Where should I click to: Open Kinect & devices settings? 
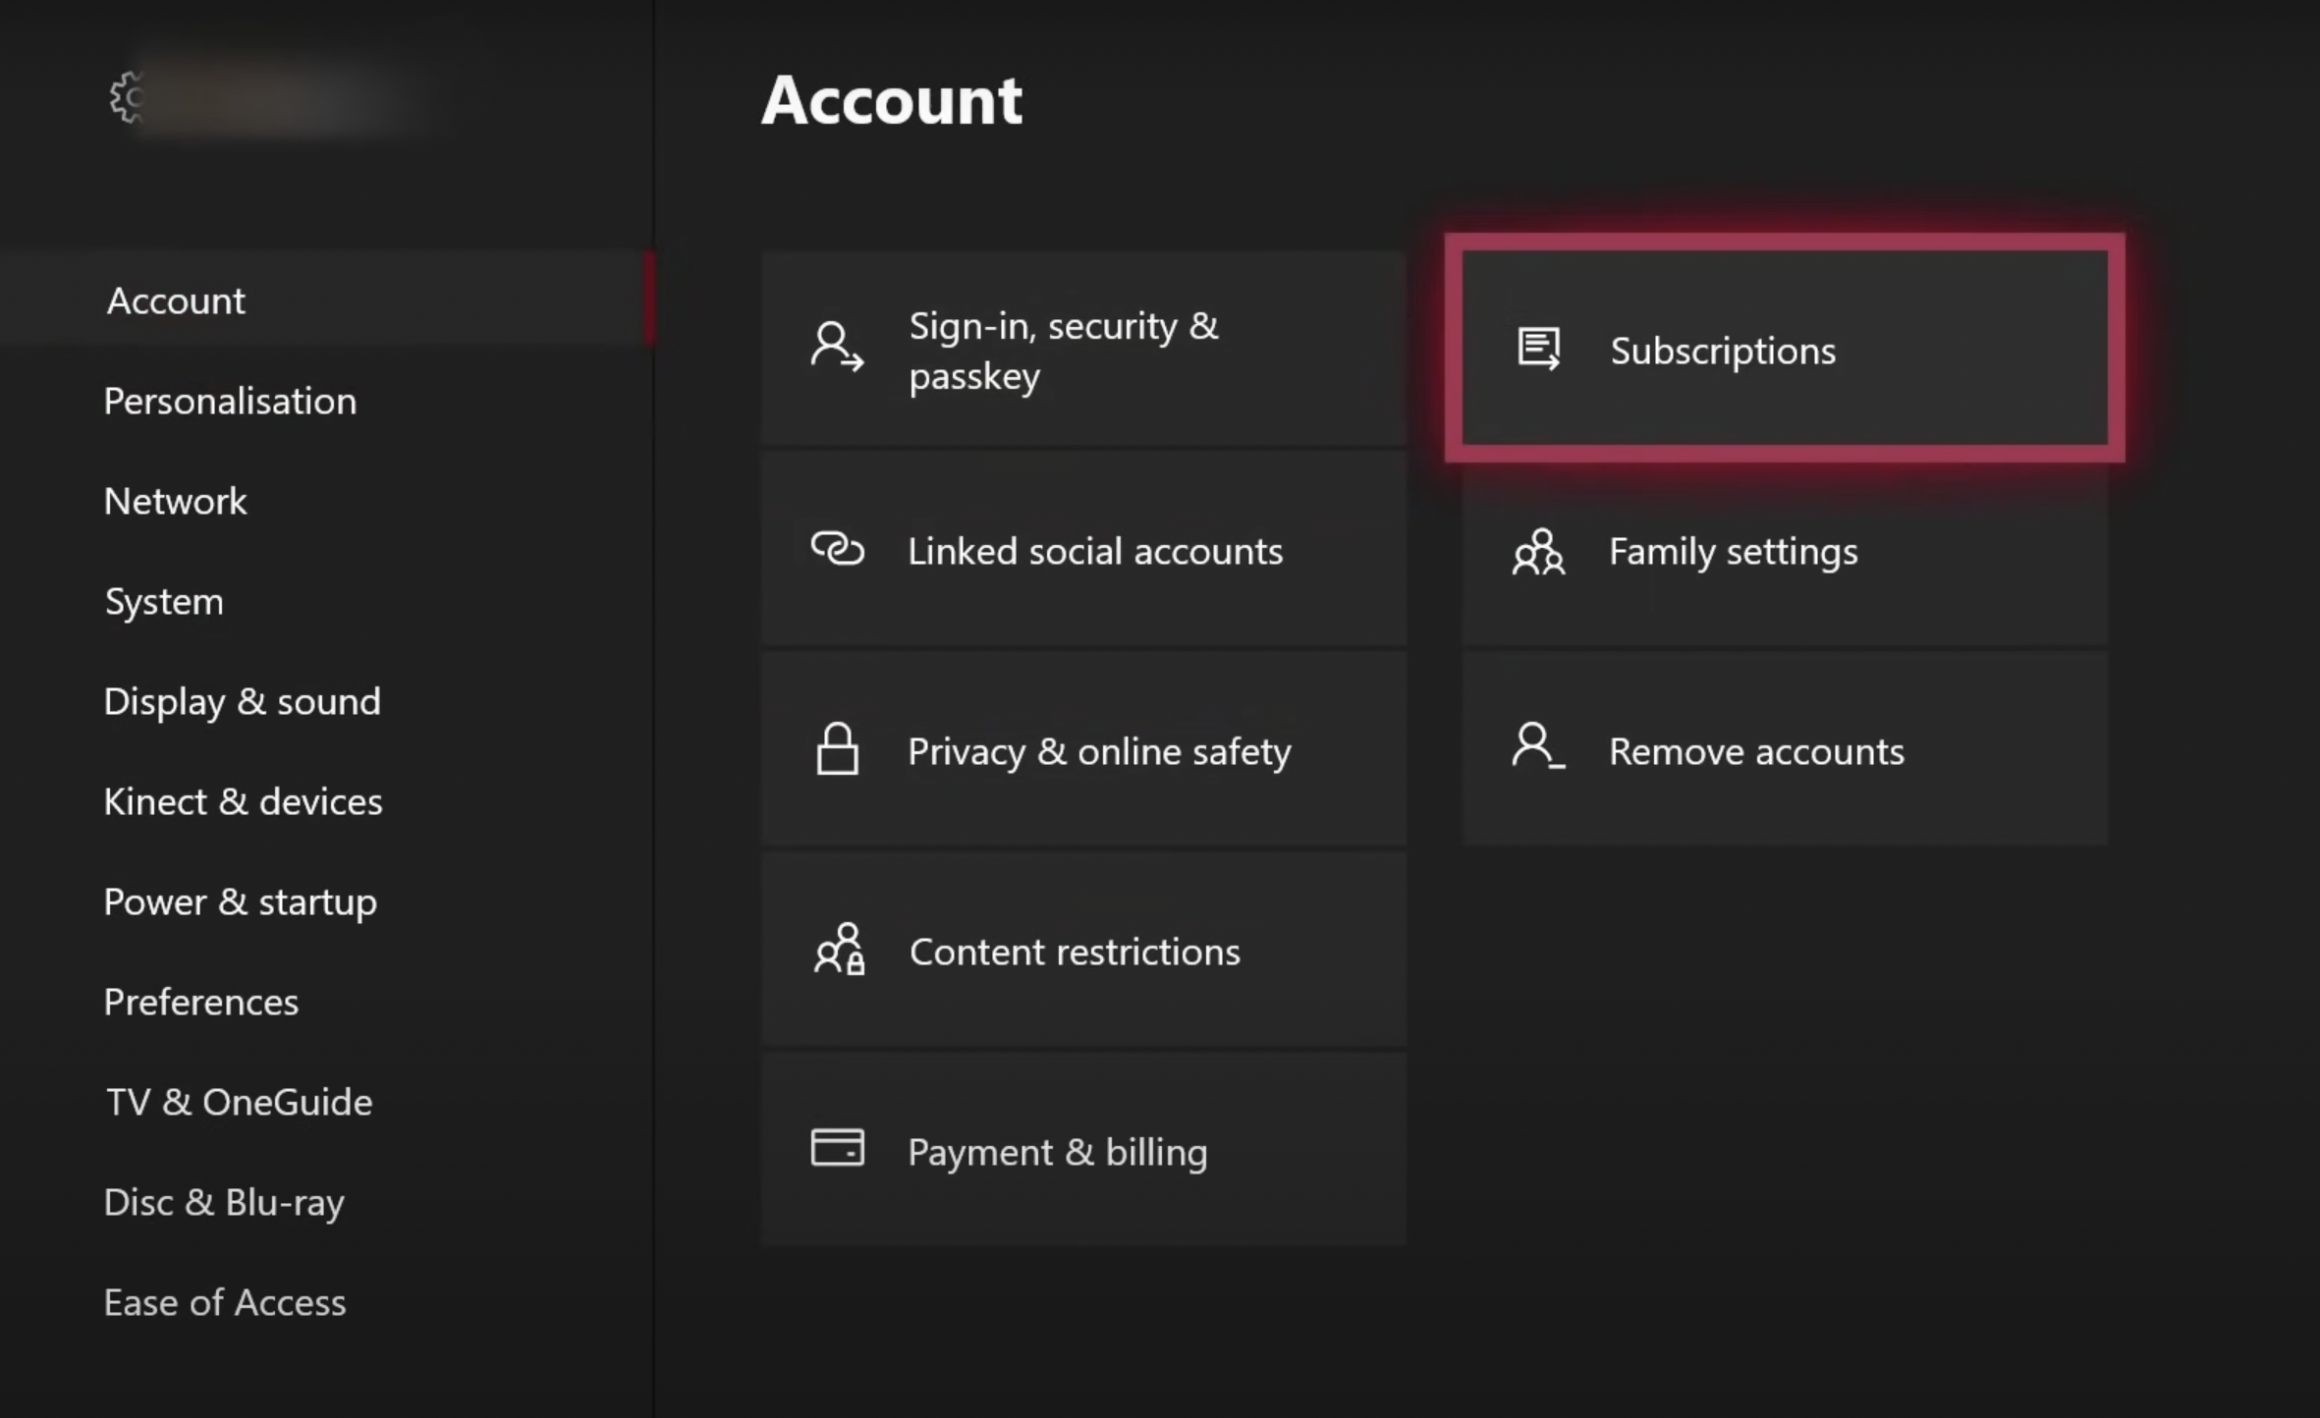coord(243,801)
